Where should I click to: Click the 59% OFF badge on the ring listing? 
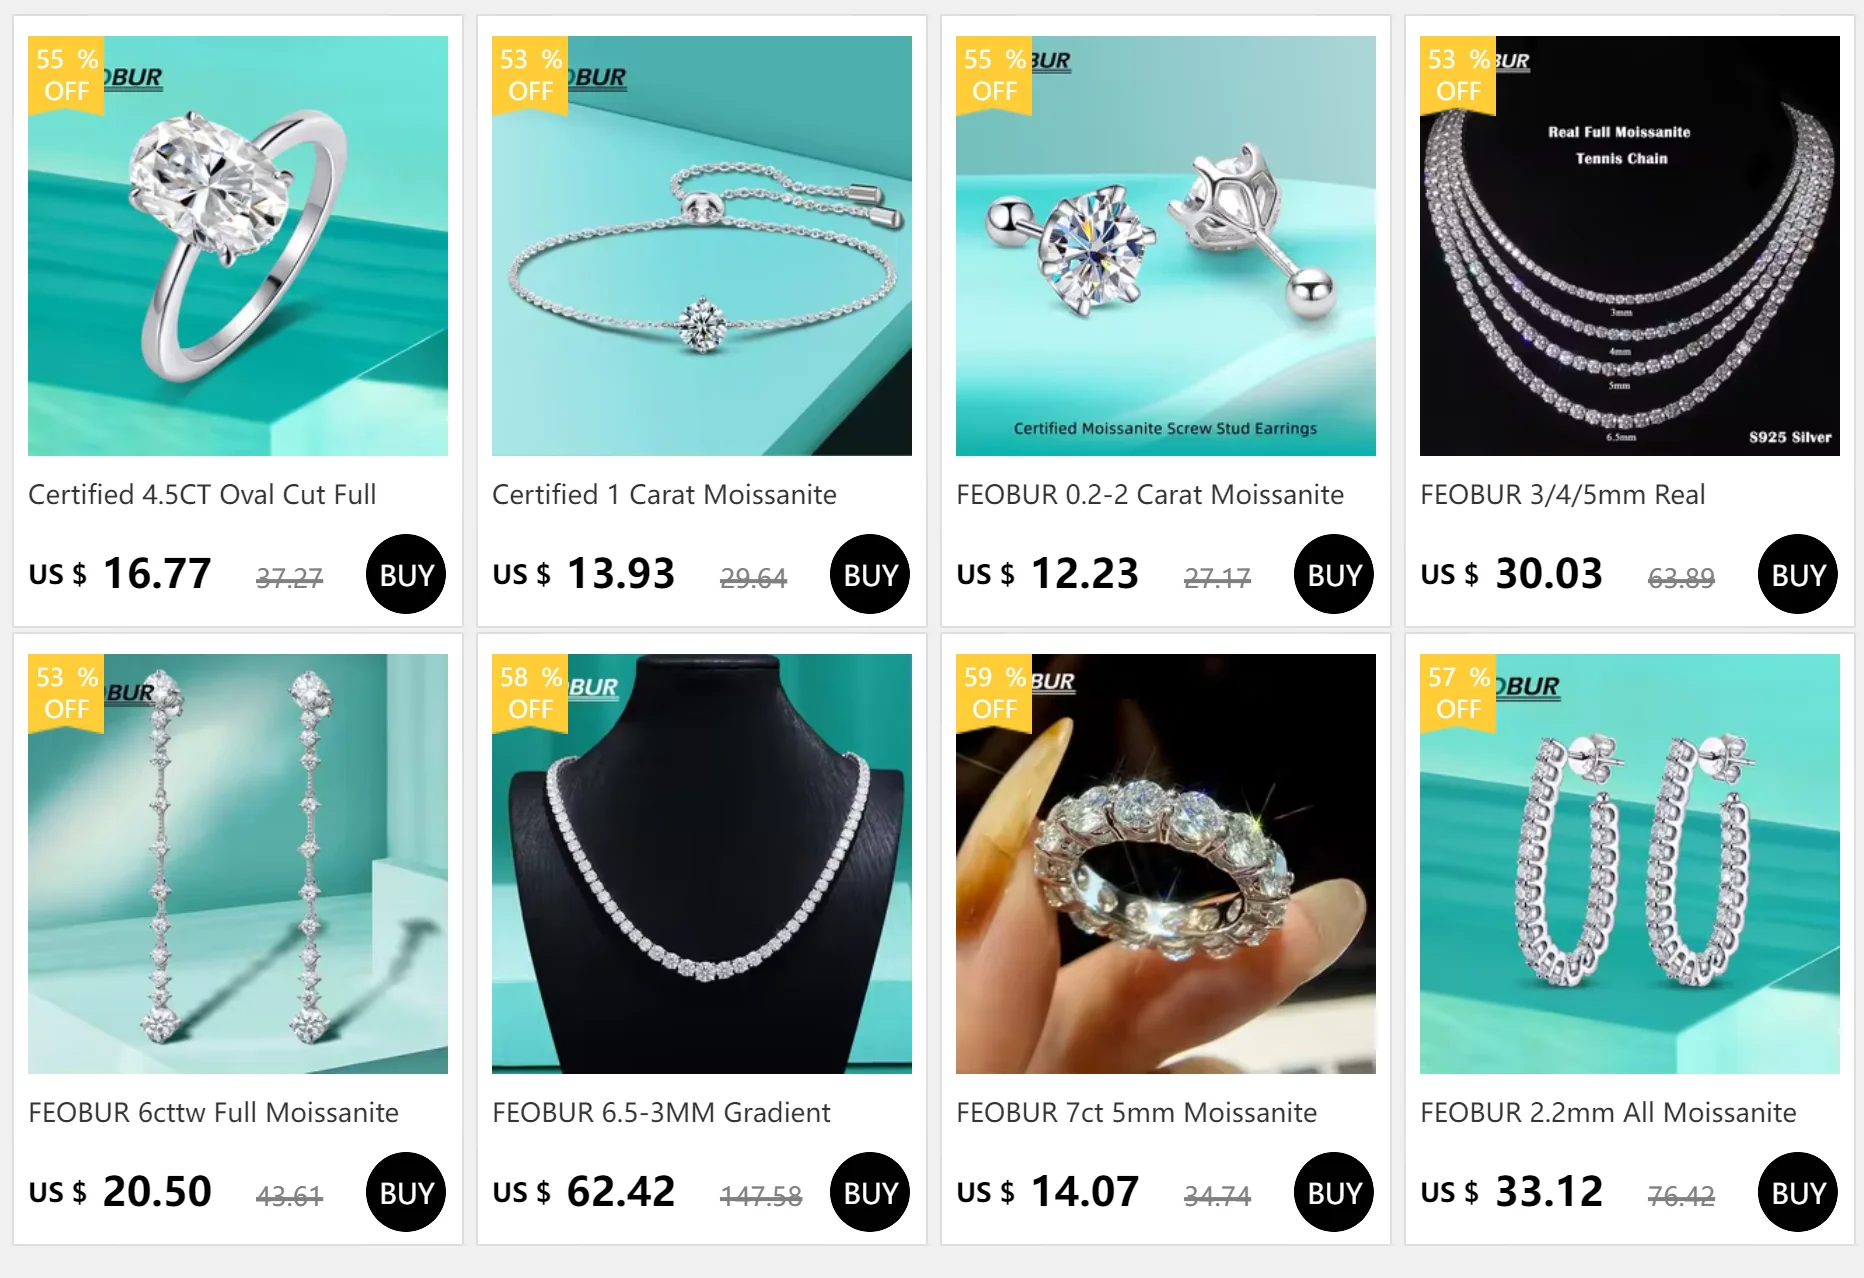[994, 693]
